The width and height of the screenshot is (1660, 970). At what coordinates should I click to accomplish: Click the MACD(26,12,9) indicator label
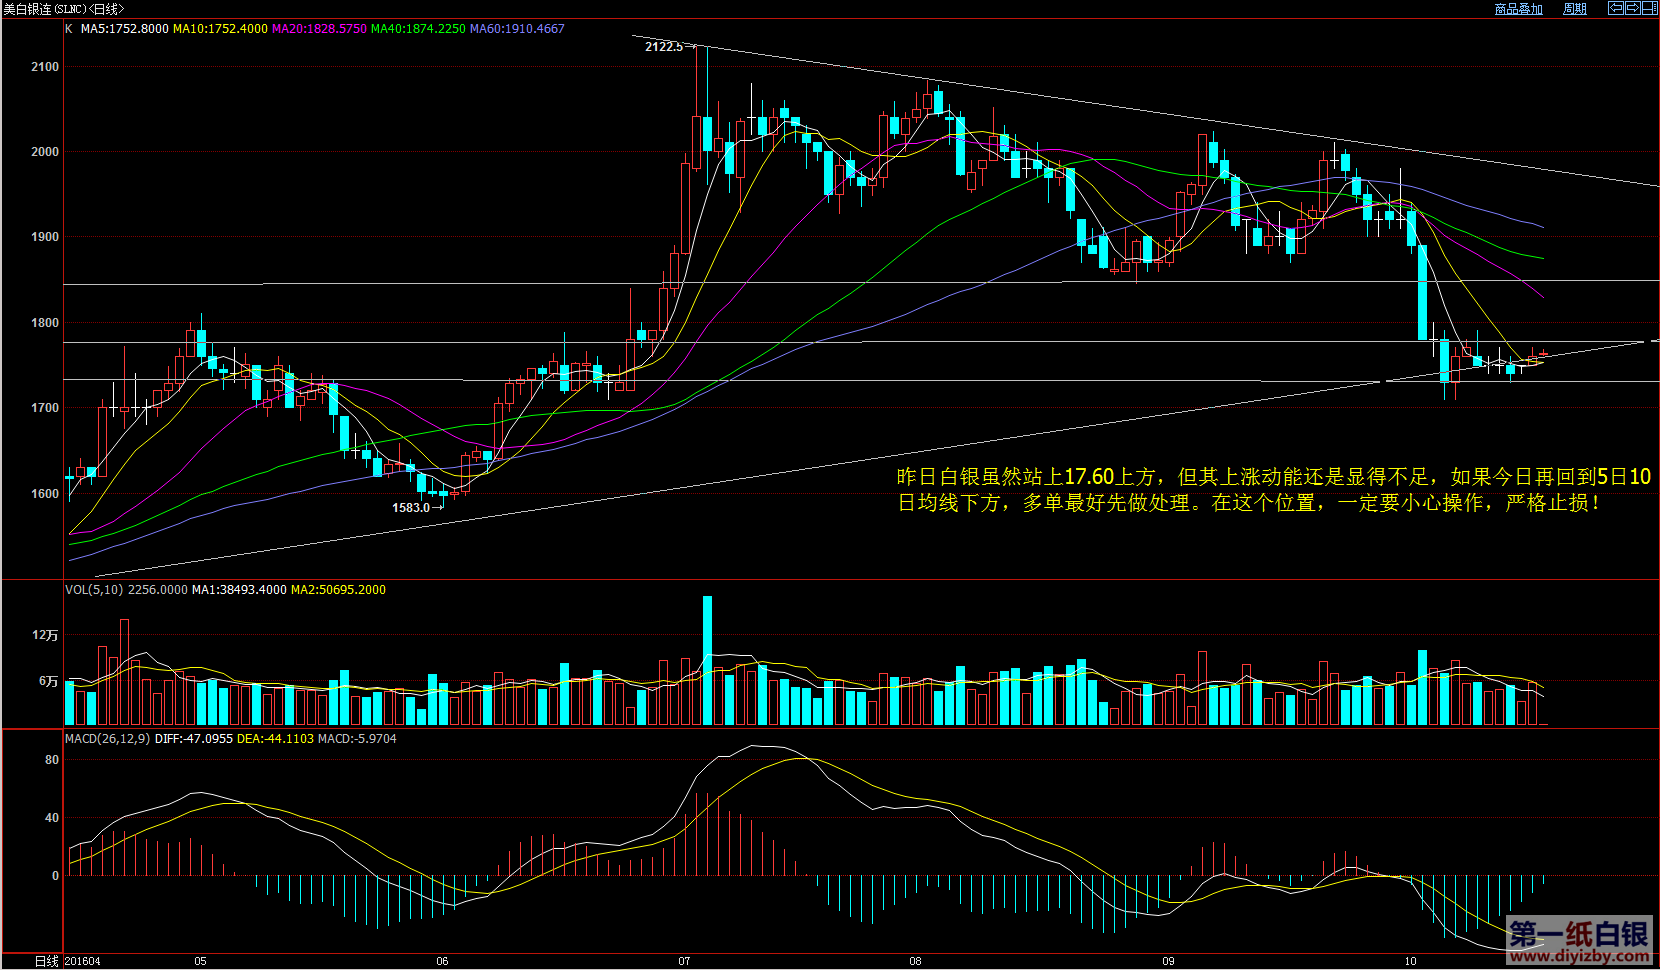click(x=108, y=739)
